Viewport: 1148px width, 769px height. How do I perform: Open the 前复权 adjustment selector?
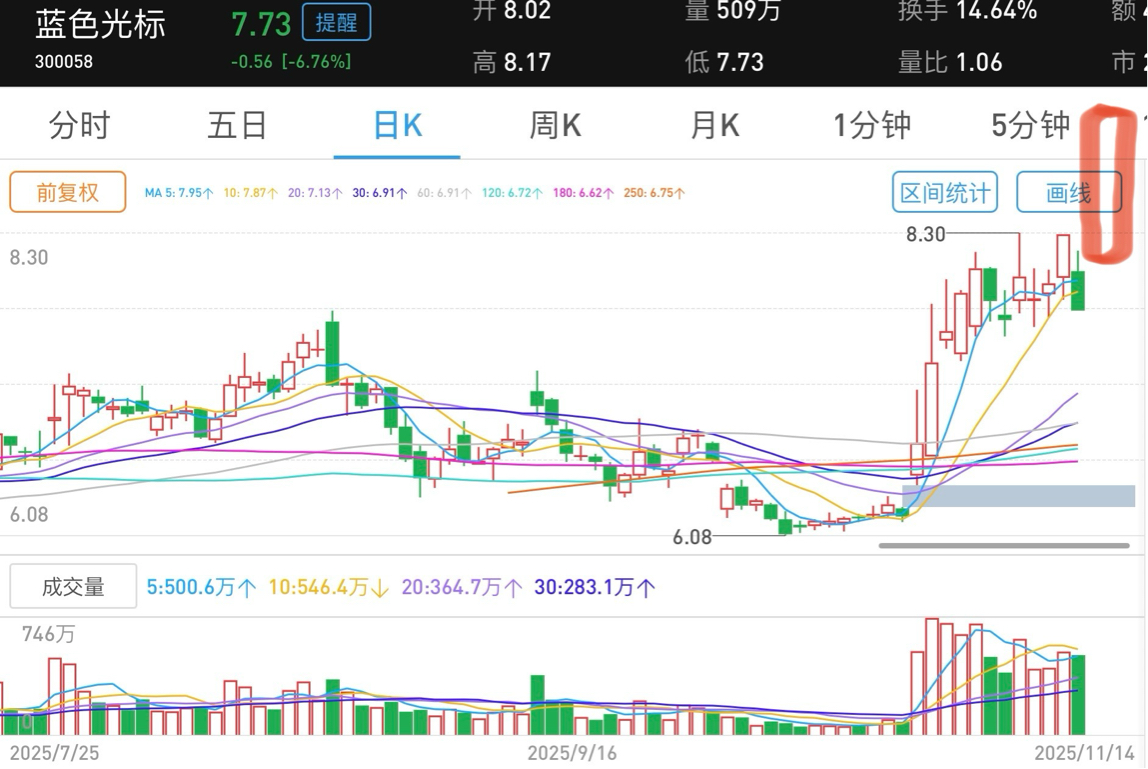pos(67,193)
